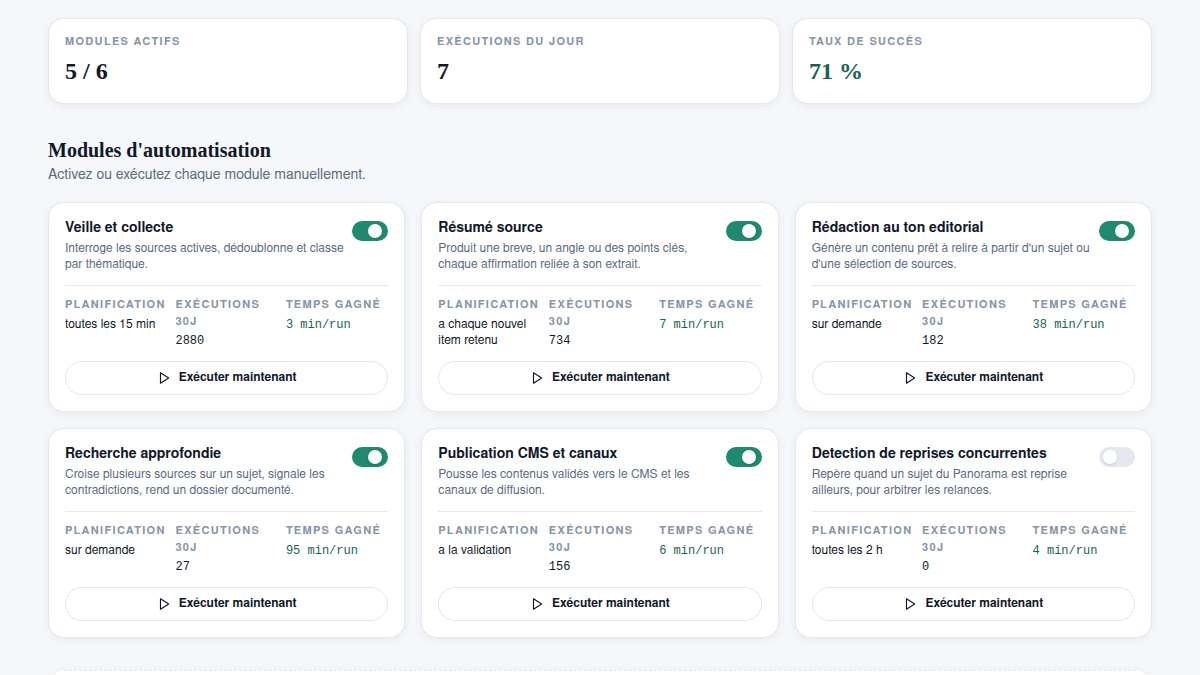Viewport: 1200px width, 675px height.
Task: Click the 'toutes les 2 h' planification value
Action: click(847, 549)
